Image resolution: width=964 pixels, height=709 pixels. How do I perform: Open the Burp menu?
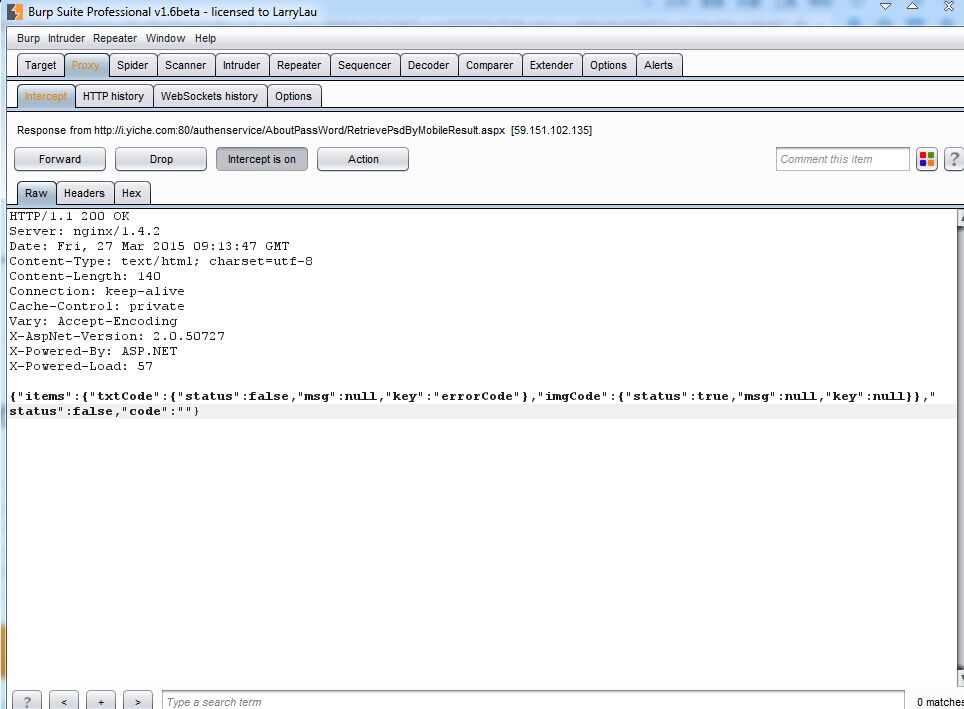click(28, 38)
